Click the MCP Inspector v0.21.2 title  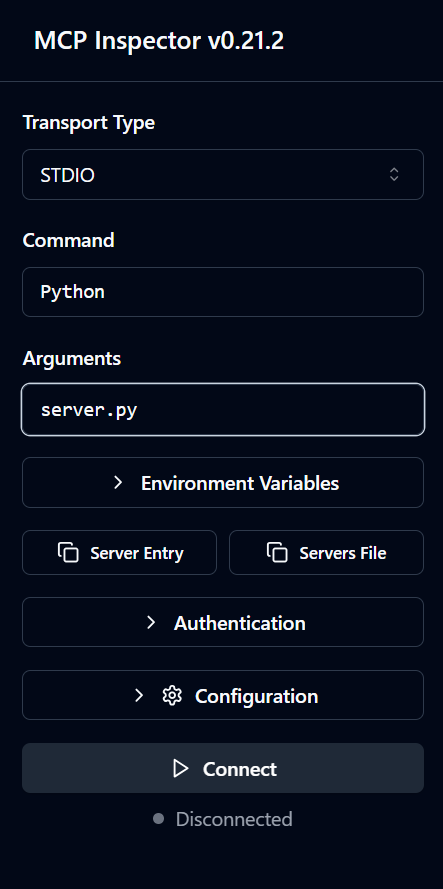pos(159,41)
